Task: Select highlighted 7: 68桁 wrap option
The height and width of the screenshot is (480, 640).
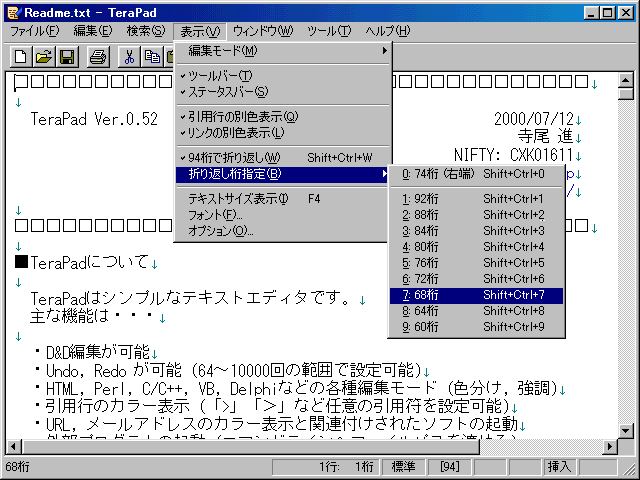Action: point(476,295)
